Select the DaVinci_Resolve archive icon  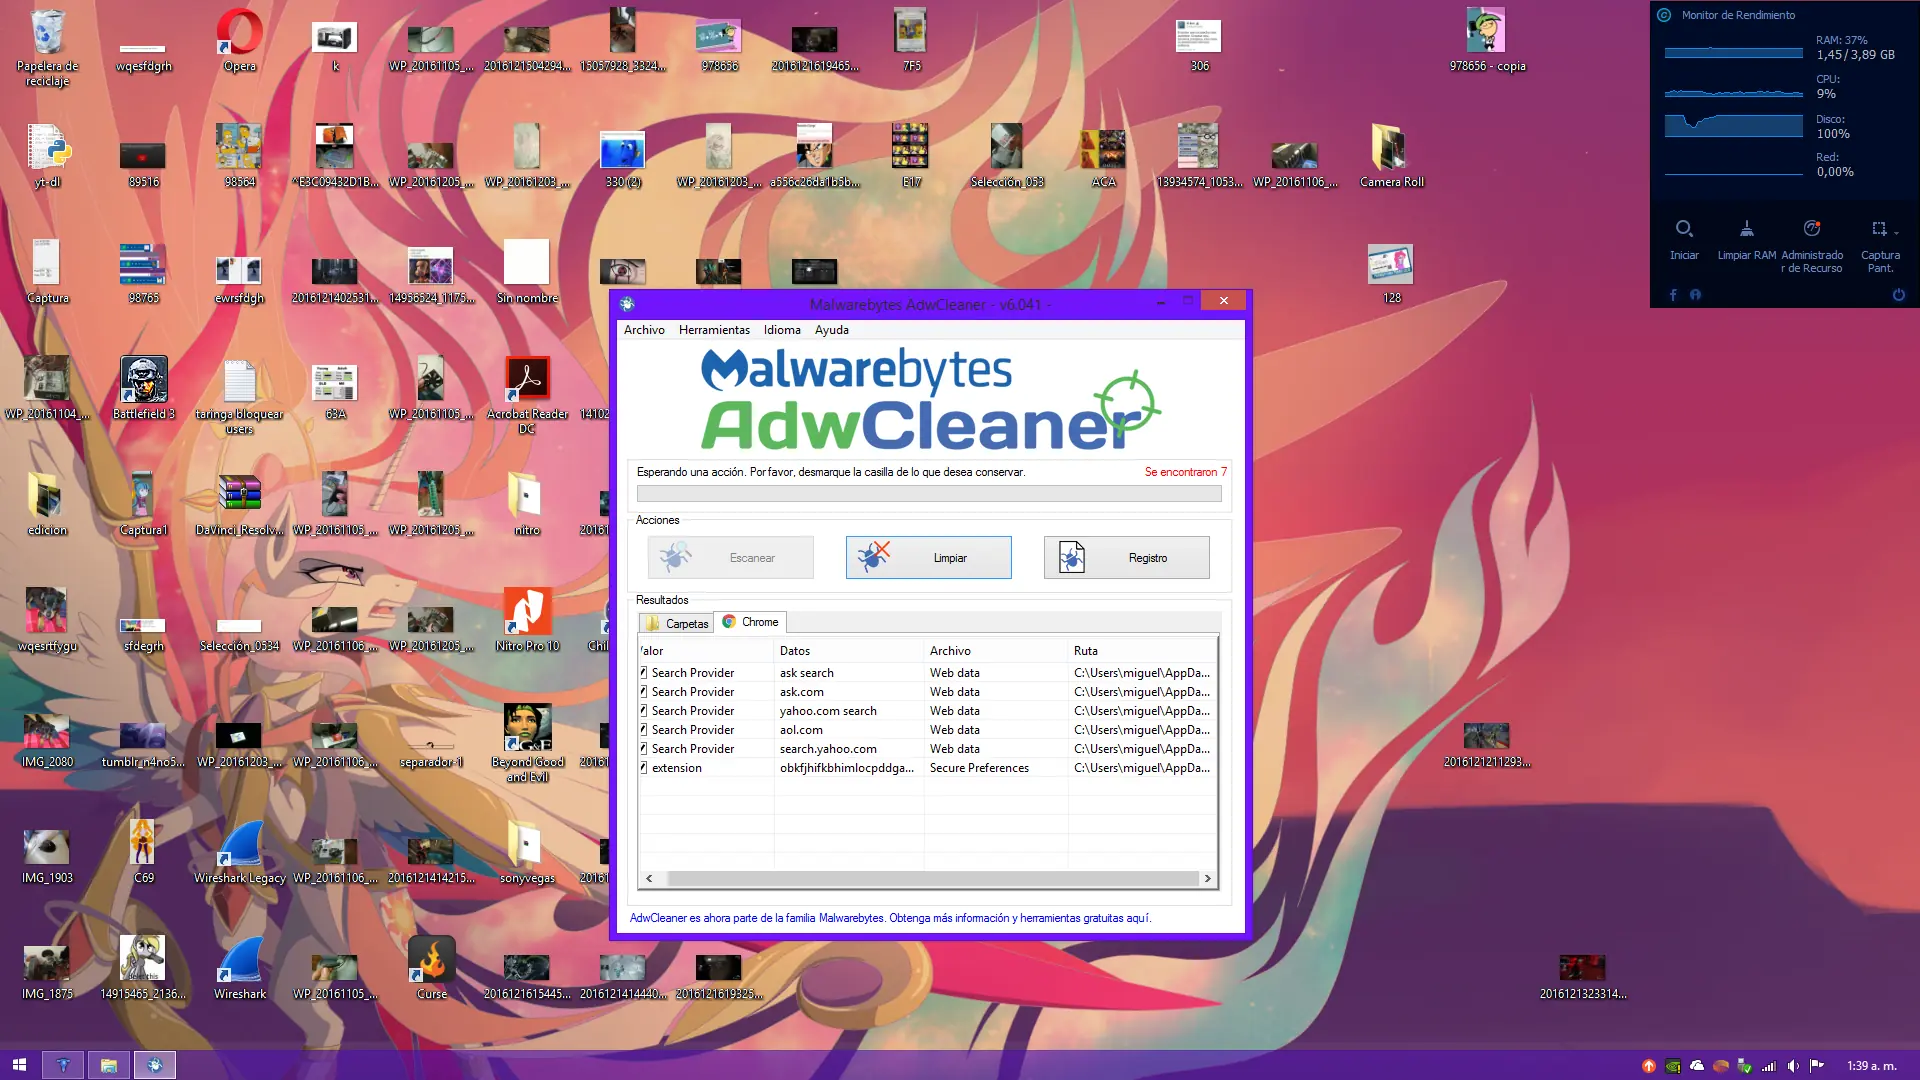[x=239, y=503]
